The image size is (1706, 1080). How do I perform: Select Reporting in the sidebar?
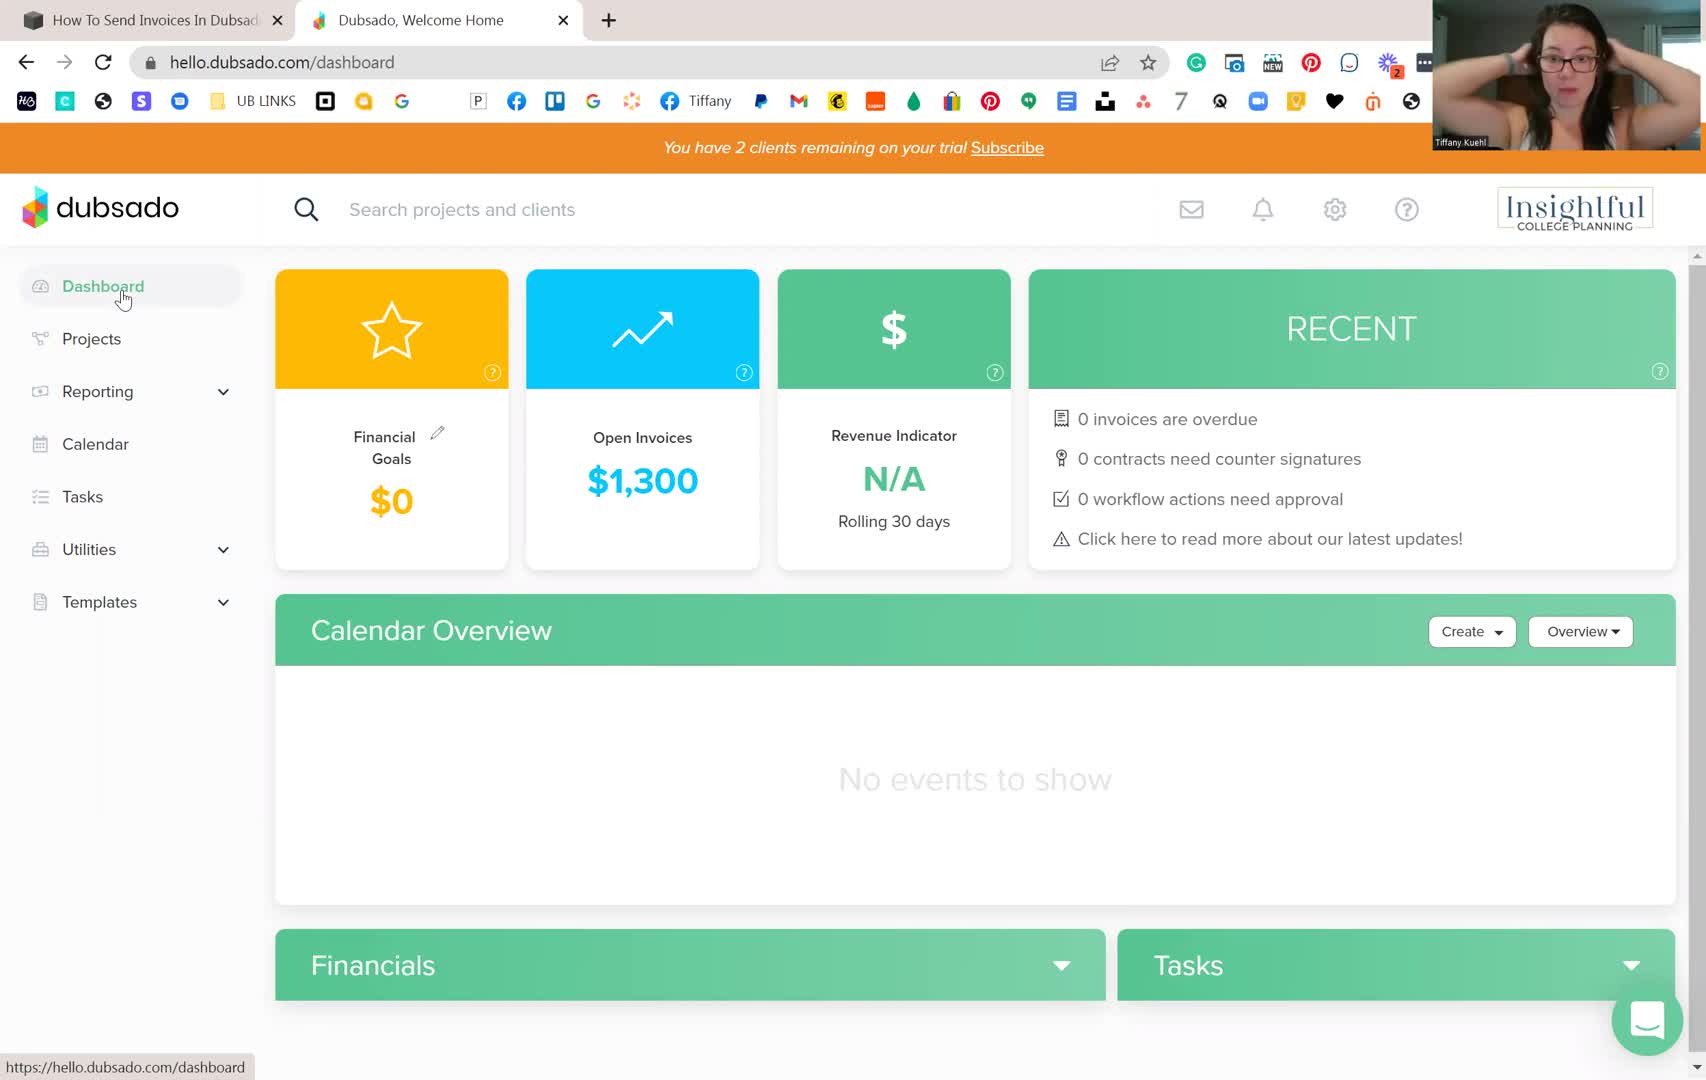[x=97, y=392]
